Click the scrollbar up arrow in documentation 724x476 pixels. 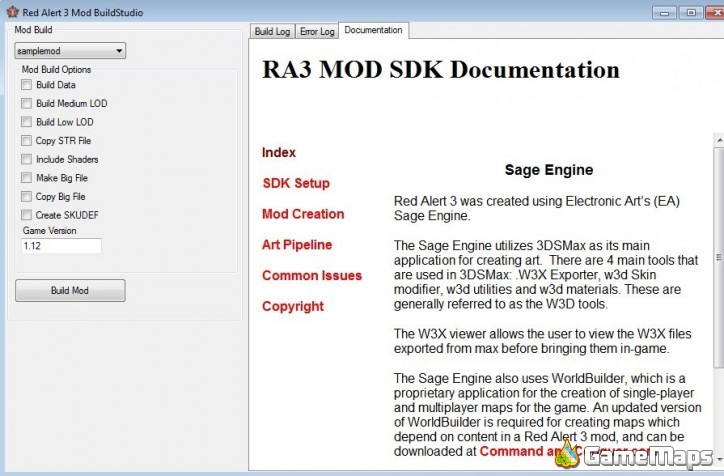point(719,139)
